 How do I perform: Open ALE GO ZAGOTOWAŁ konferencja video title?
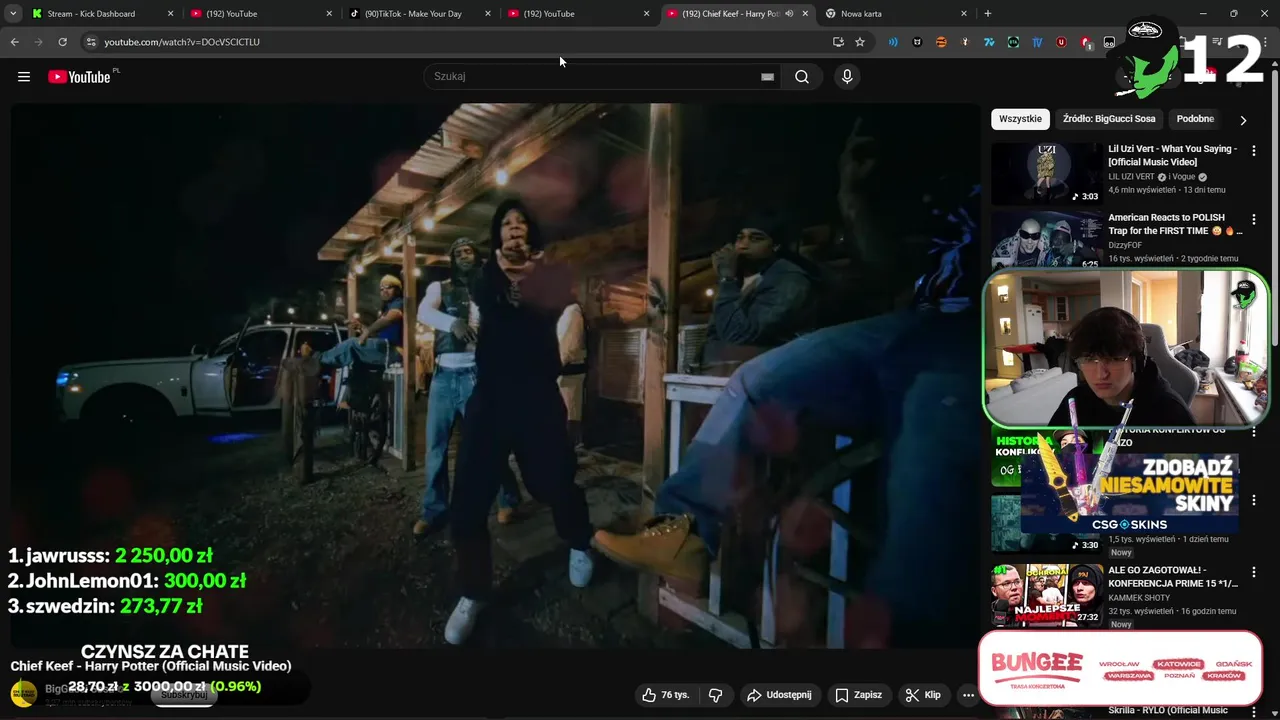point(1173,577)
